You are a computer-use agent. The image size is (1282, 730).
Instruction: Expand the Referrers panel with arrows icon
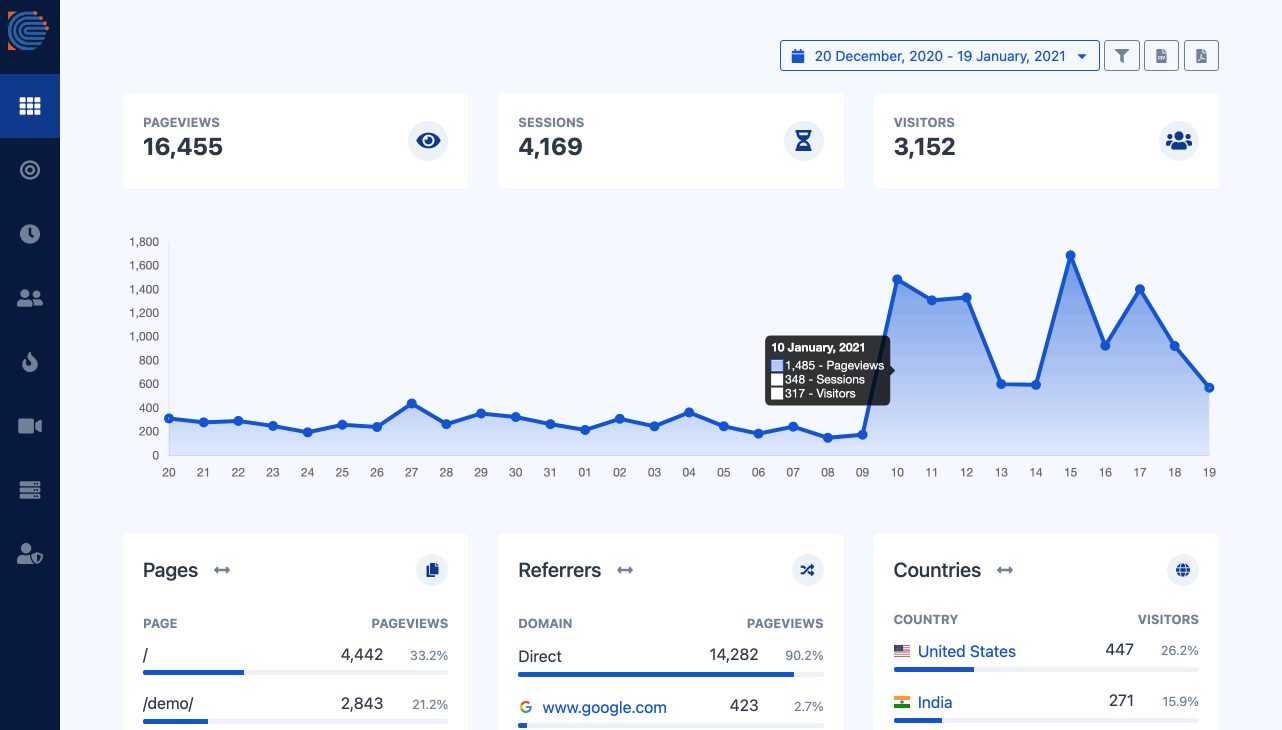(x=625, y=570)
